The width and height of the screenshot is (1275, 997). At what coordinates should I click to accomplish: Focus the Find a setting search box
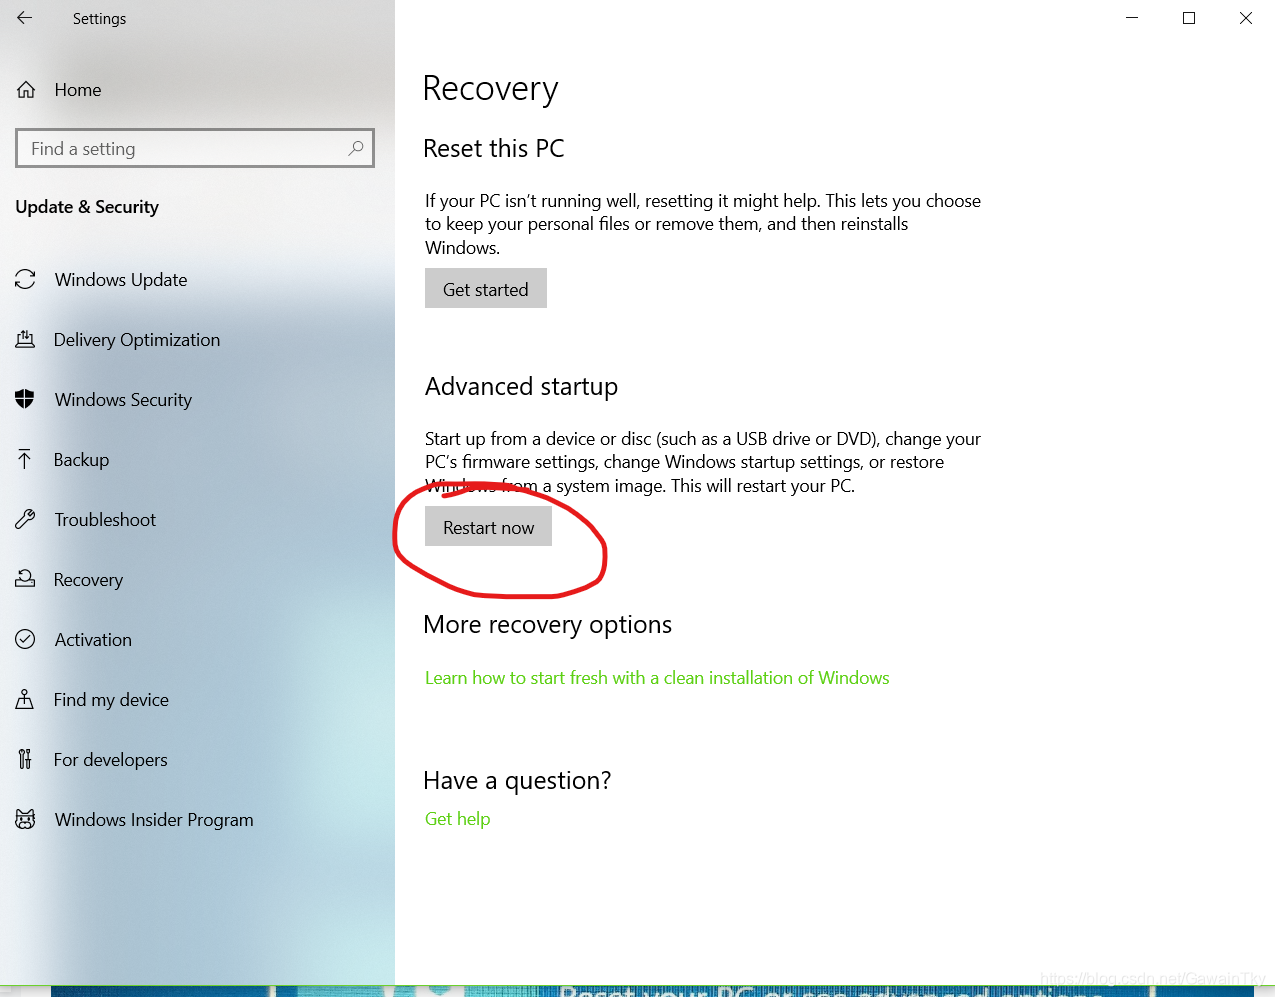coord(195,148)
